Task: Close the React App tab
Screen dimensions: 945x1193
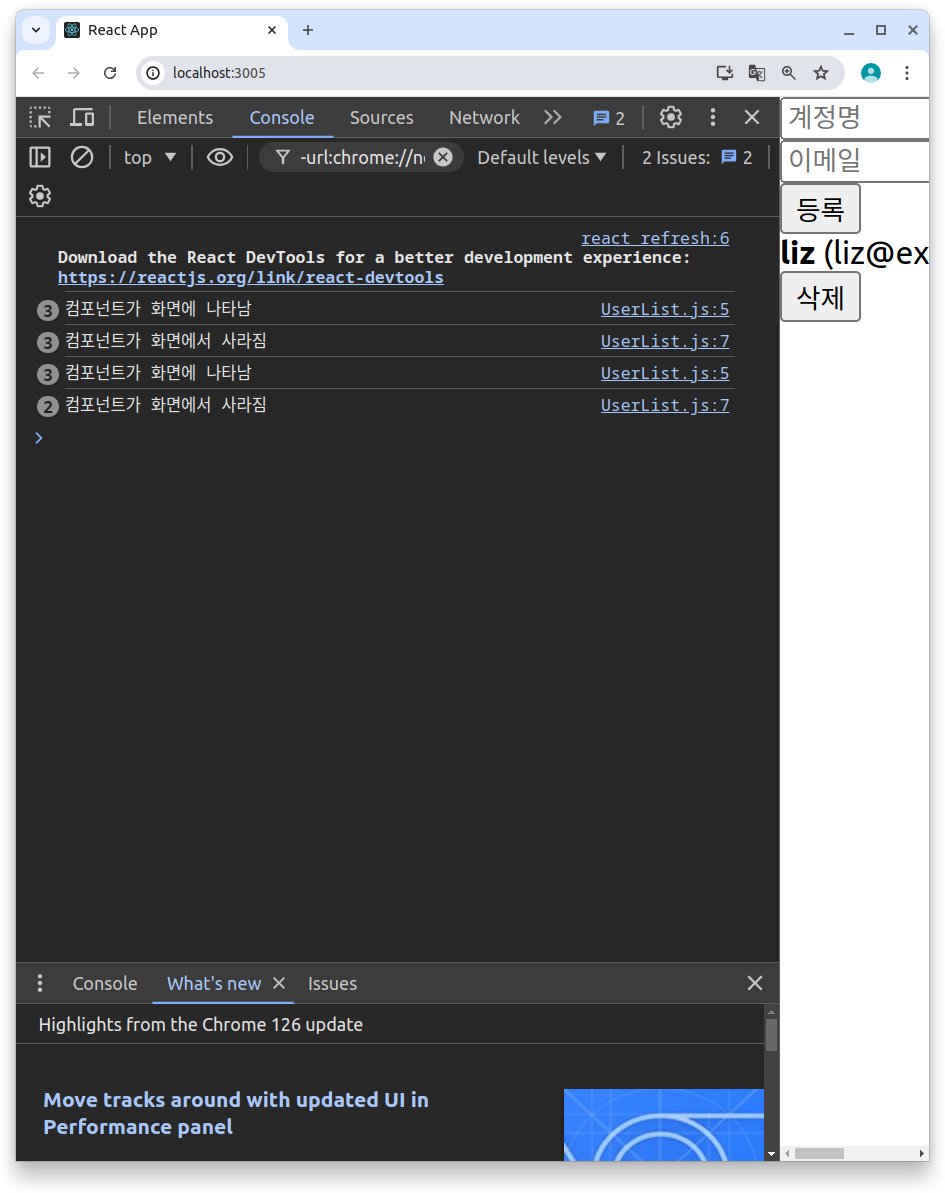Action: pos(272,30)
